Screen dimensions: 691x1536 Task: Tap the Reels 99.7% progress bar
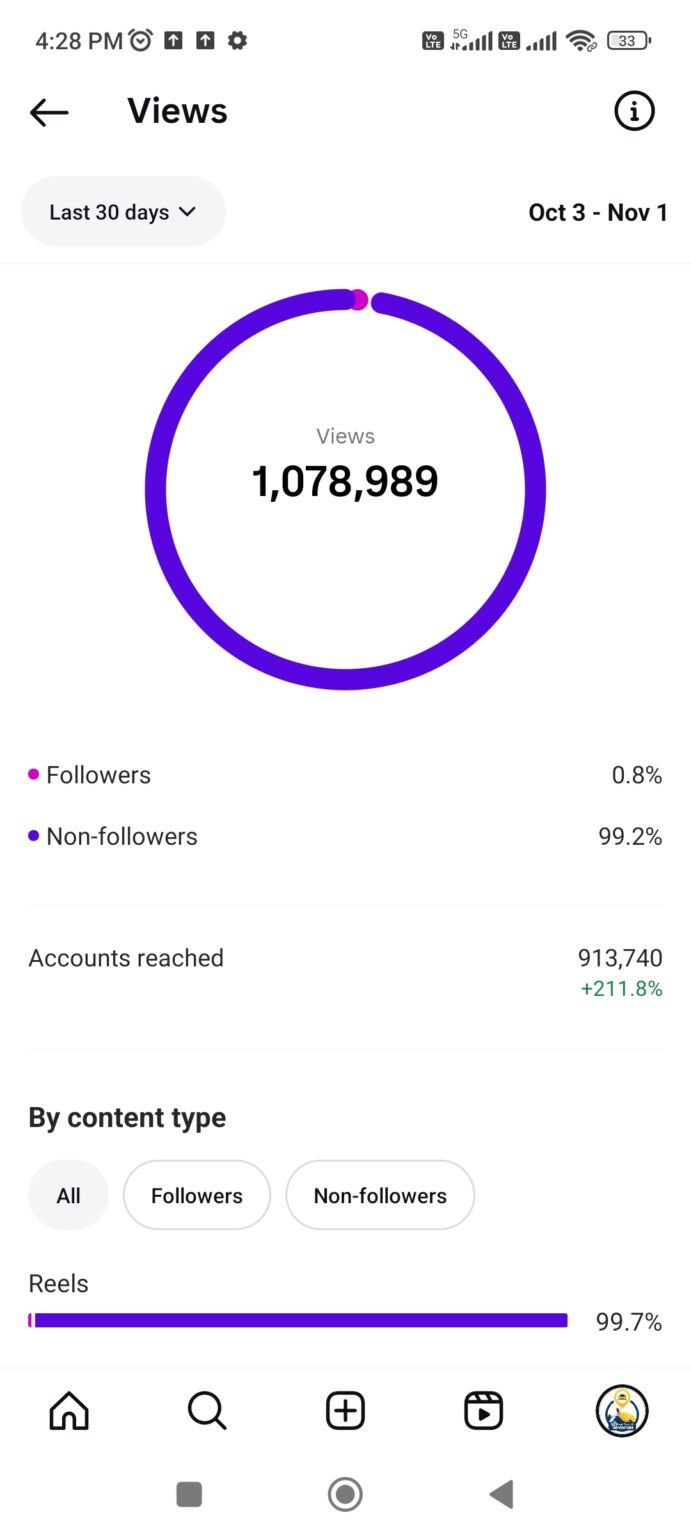pos(300,1320)
